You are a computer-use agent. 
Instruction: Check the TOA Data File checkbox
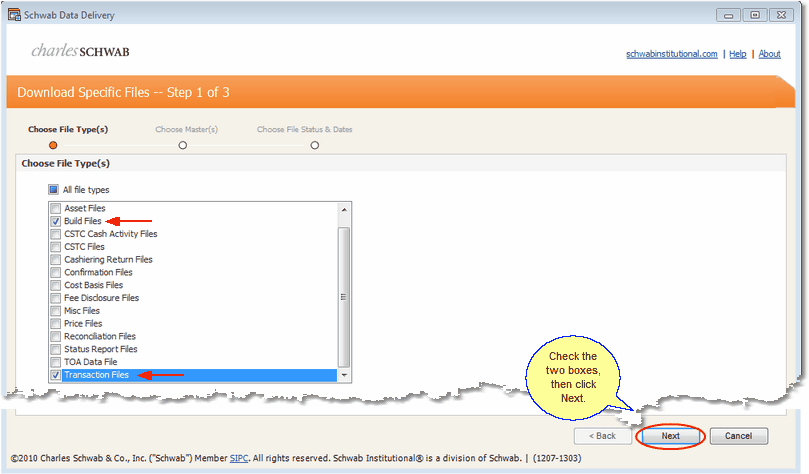point(56,362)
